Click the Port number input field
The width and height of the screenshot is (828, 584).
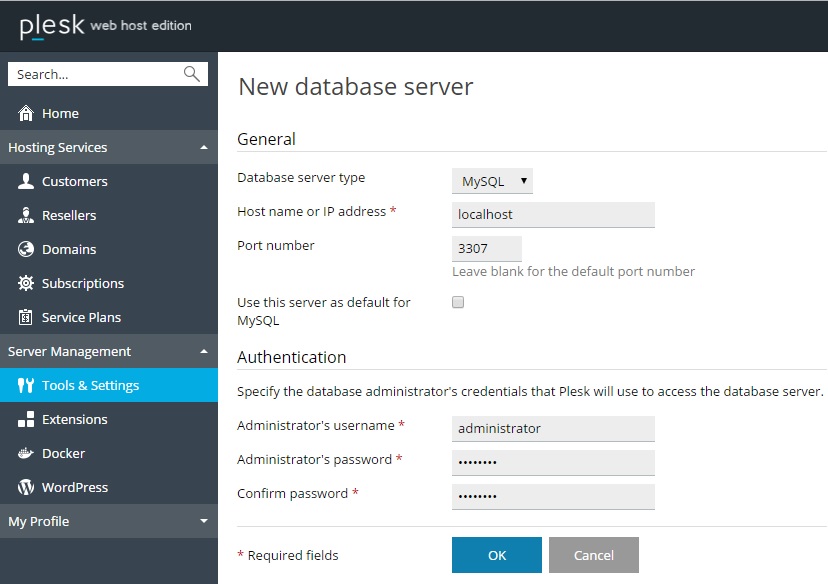[487, 249]
